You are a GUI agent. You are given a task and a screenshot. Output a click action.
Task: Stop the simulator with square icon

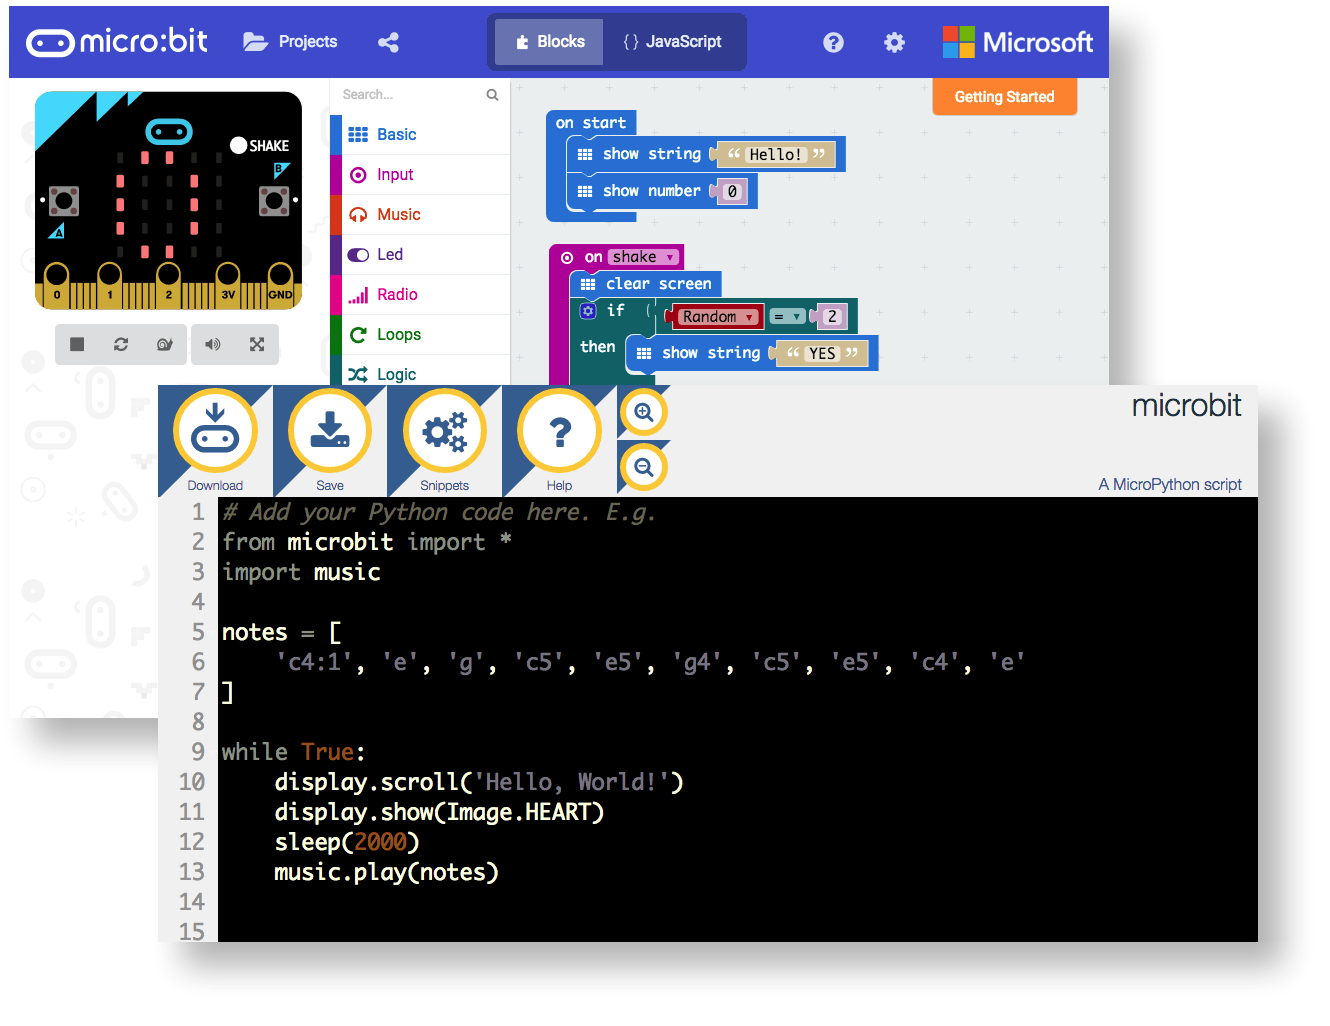tap(77, 344)
